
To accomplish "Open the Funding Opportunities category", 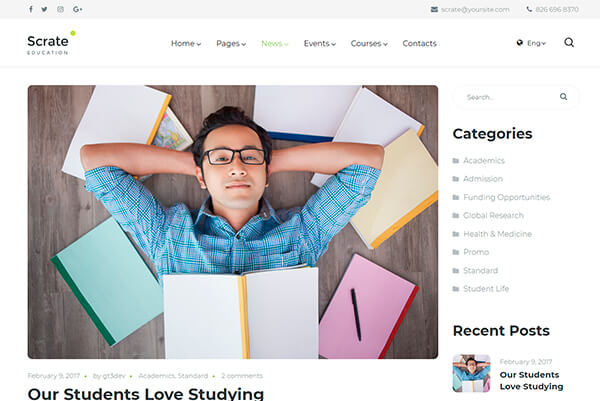I will (506, 197).
